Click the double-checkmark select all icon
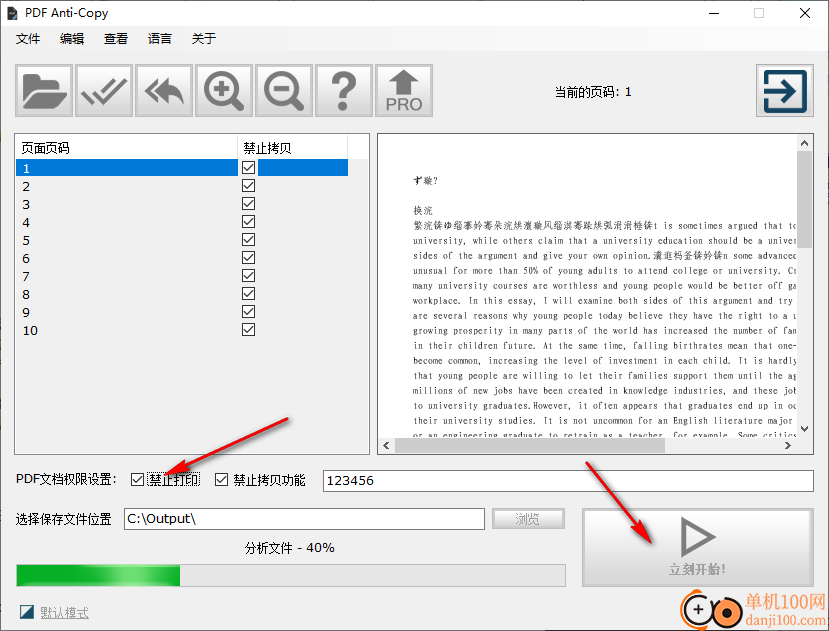The image size is (829, 631). click(x=104, y=90)
